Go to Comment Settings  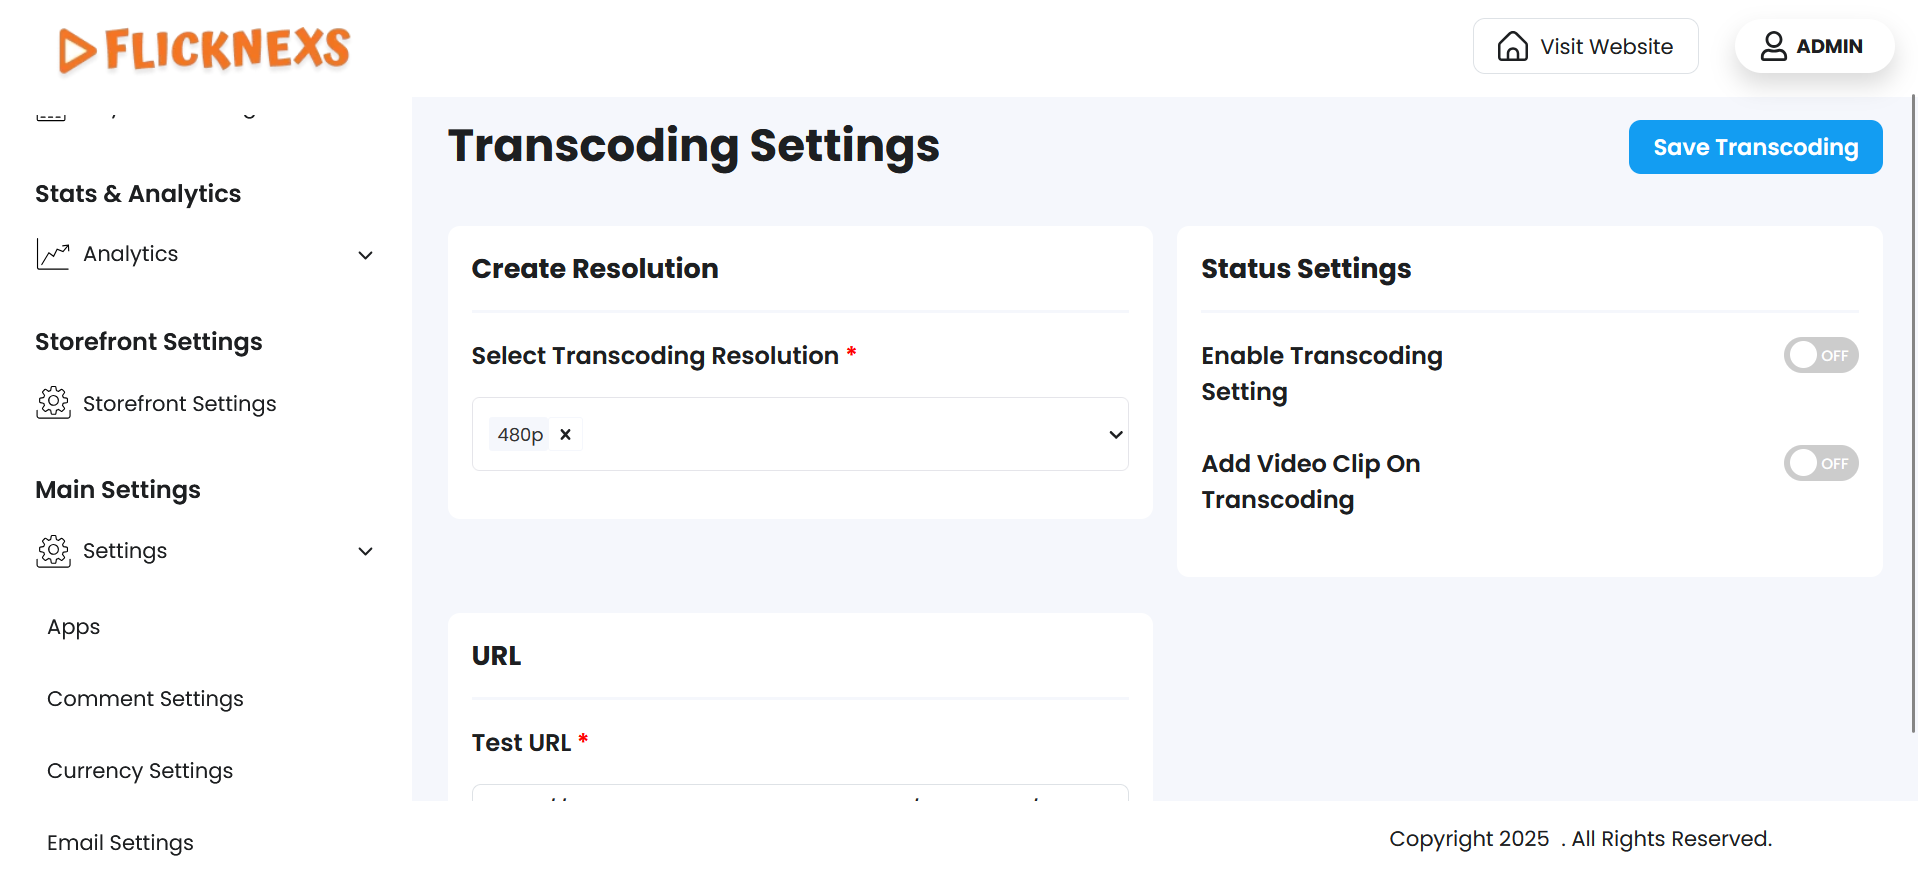[x=145, y=699]
